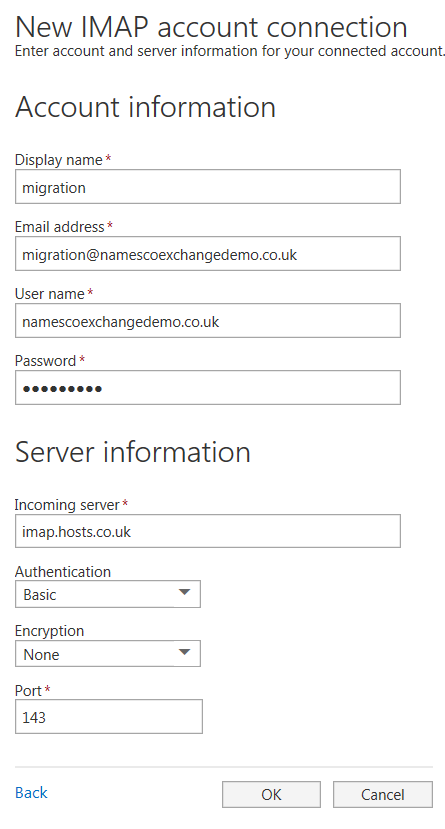The height and width of the screenshot is (829, 445).
Task: Focus the Incoming server field imap.hosts.co.uk
Action: click(x=208, y=531)
